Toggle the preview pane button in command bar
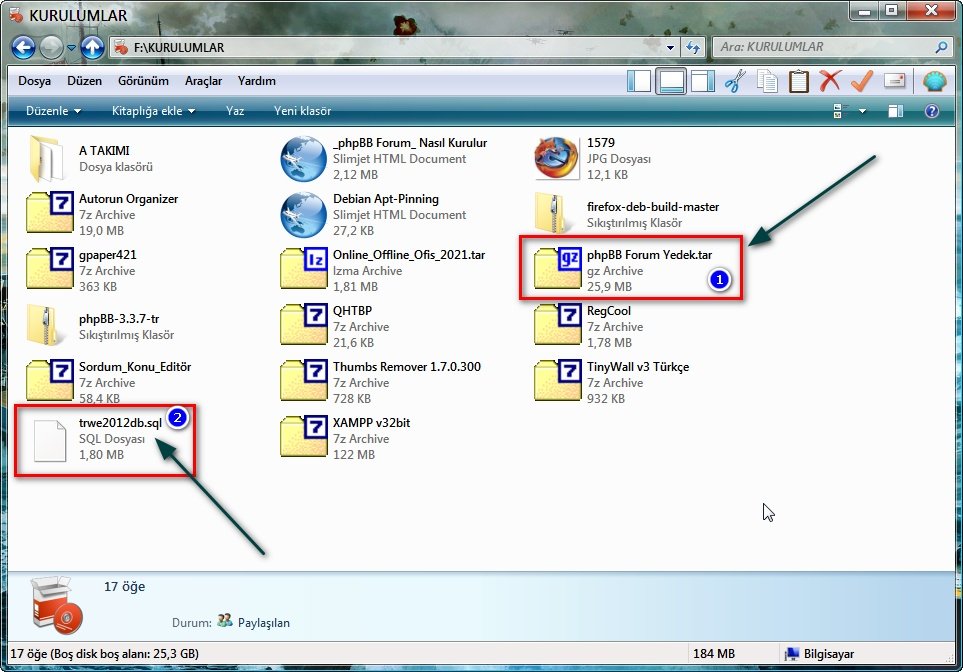This screenshot has width=963, height=672. click(895, 111)
